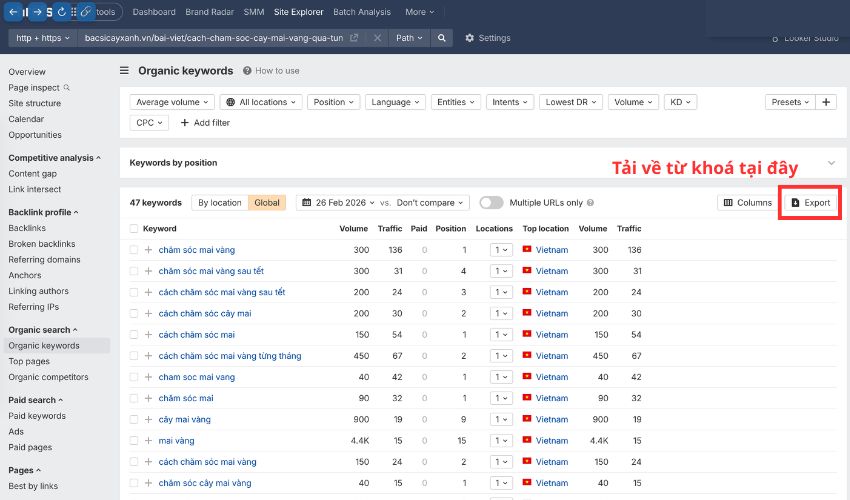Switch to the By location tab
This screenshot has width=850, height=500.
219,203
